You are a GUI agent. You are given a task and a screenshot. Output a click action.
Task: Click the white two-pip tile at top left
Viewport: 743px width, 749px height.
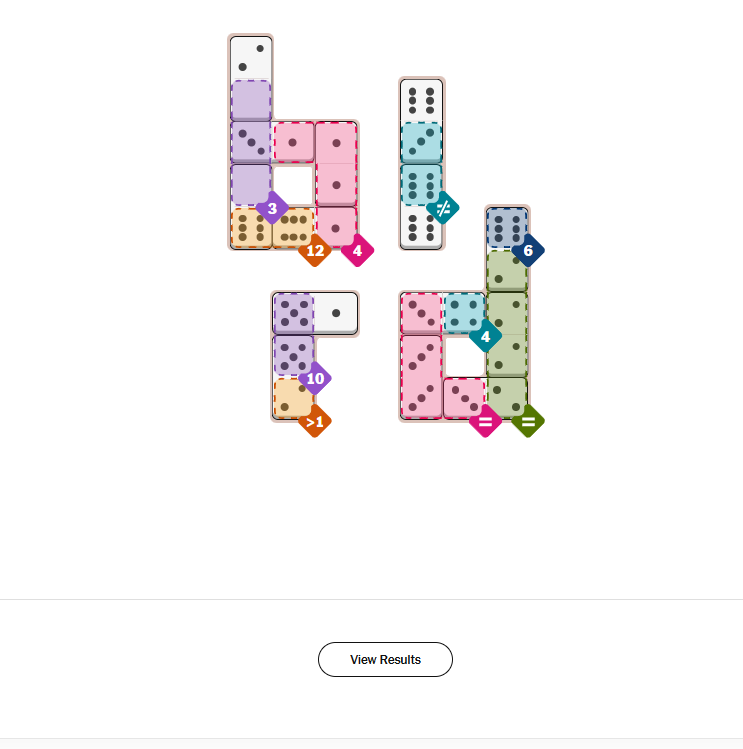click(251, 58)
